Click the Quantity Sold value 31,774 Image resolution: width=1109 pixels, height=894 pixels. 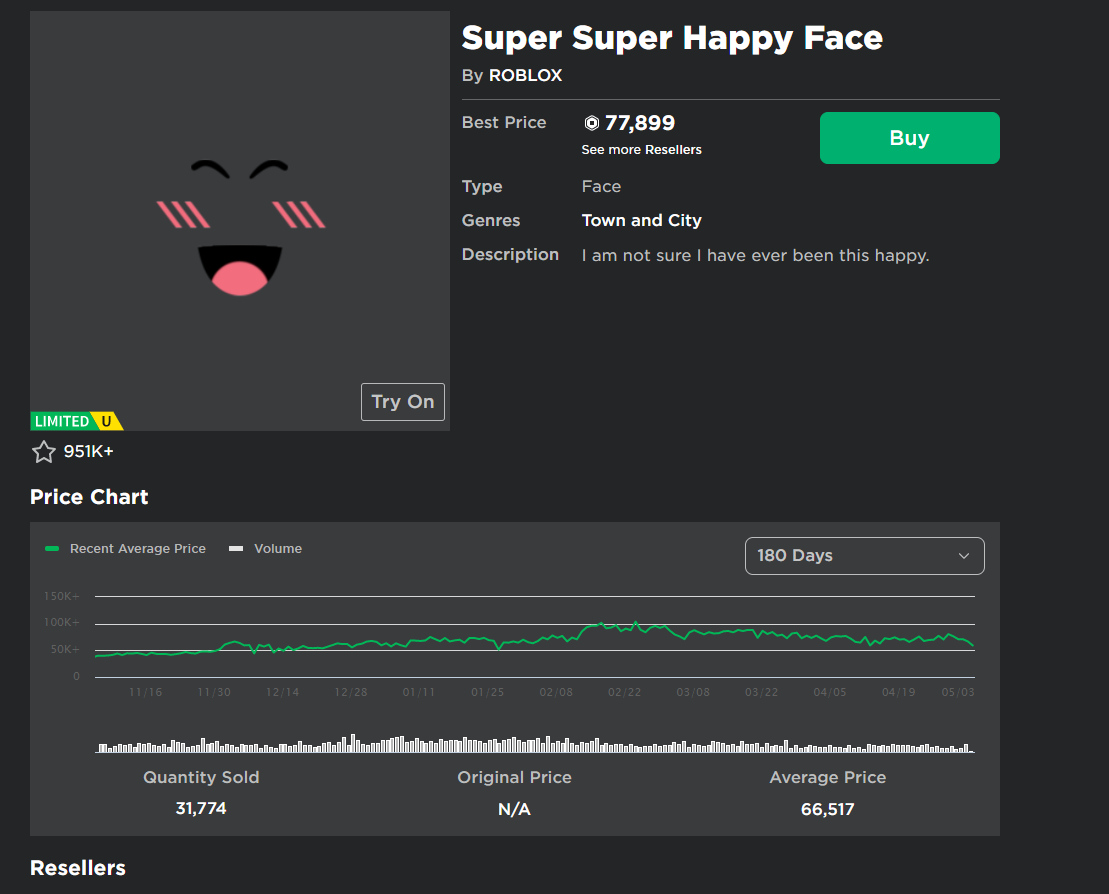tap(201, 808)
